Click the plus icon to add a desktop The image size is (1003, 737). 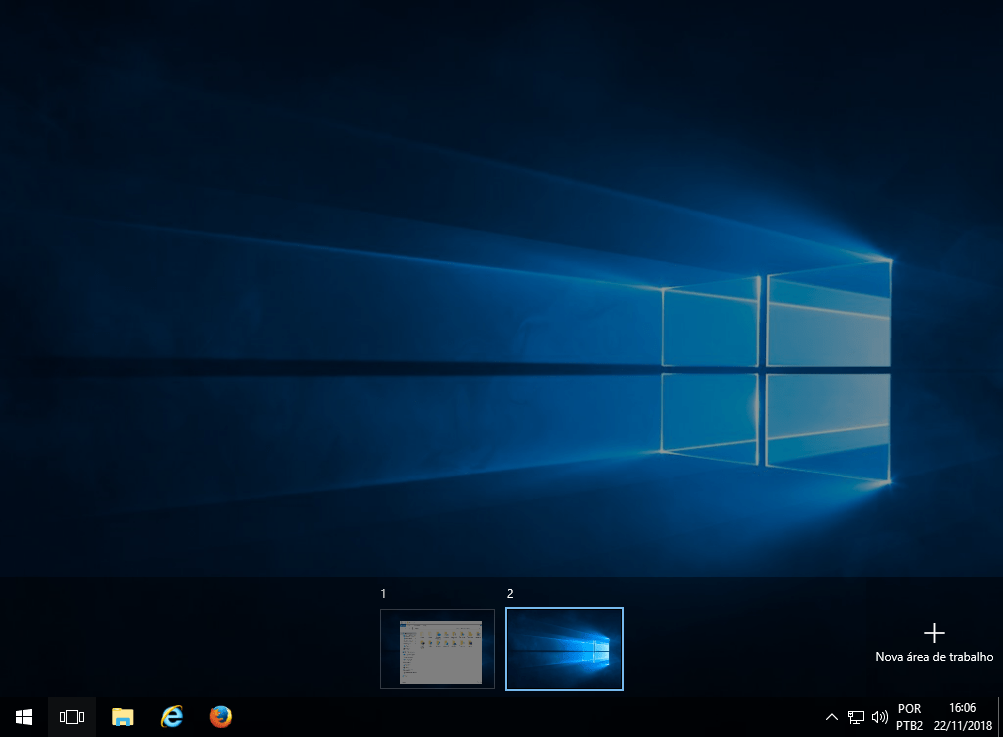click(934, 632)
